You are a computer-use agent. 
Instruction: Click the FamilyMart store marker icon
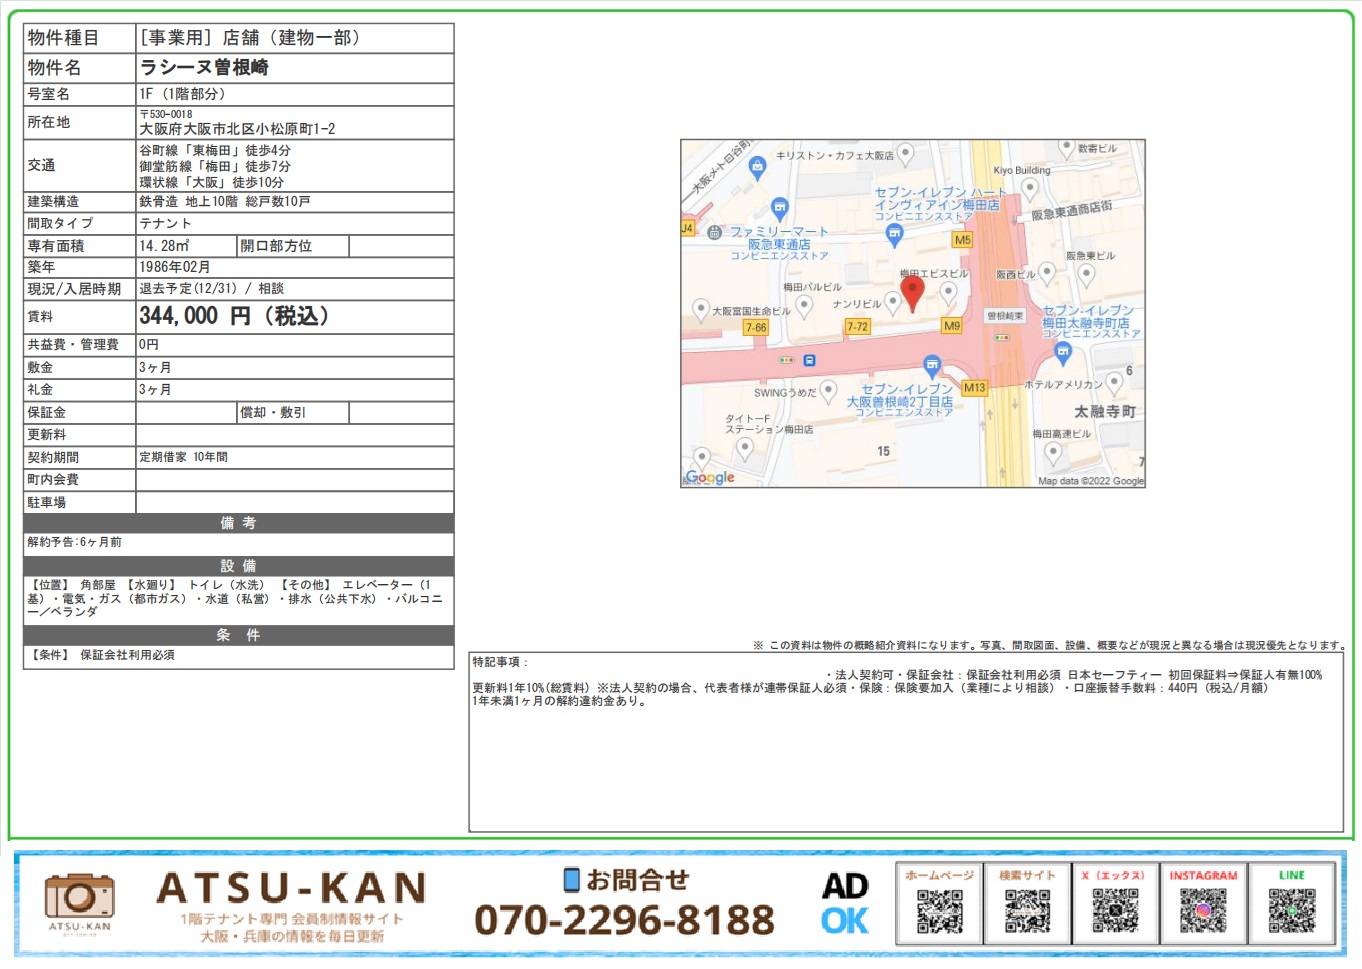(x=780, y=208)
